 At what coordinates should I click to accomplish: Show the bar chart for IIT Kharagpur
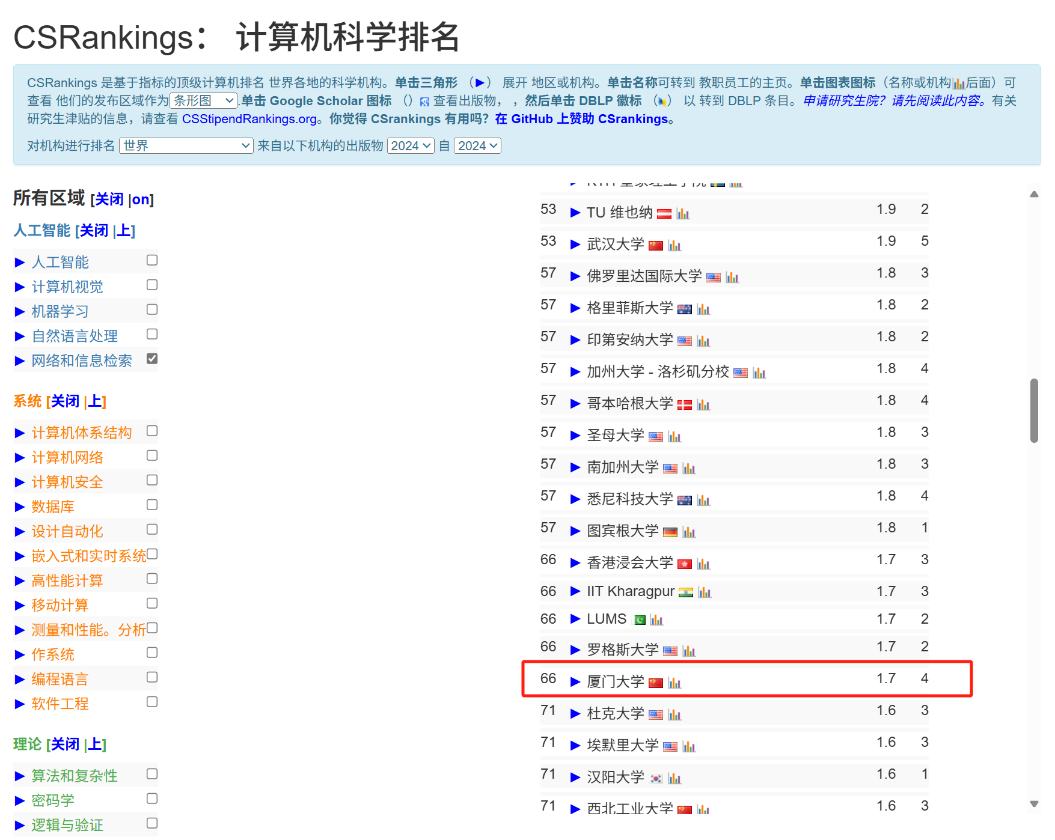point(705,593)
